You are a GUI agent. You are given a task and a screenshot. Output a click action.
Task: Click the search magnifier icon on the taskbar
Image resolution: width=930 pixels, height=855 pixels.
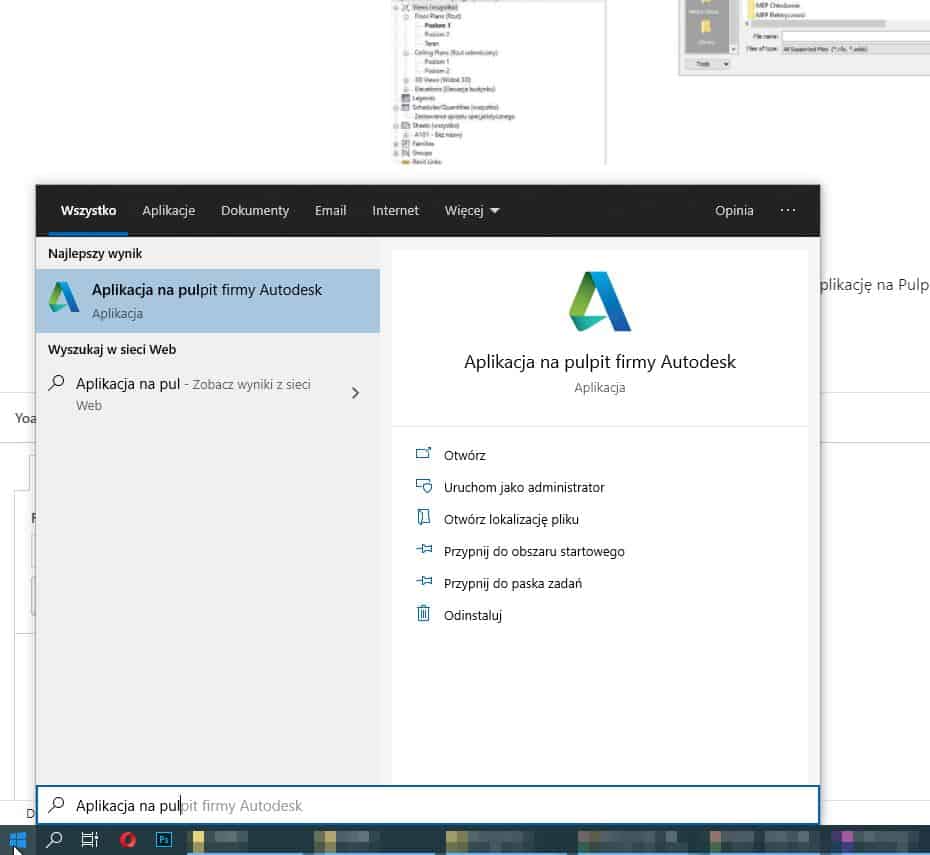point(53,840)
